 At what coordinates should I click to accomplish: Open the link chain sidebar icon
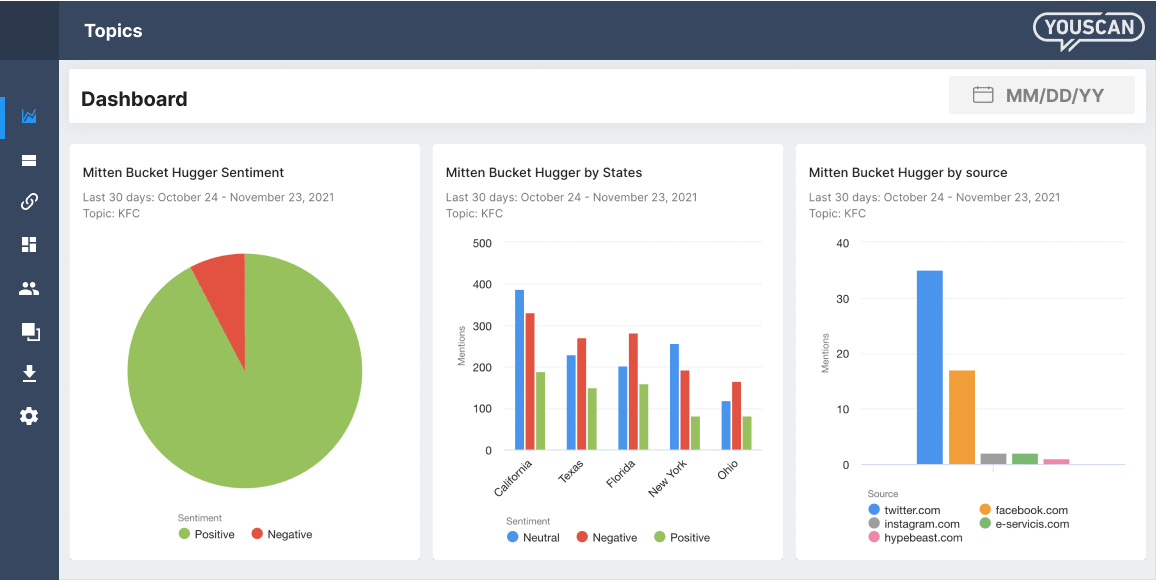pyautogui.click(x=29, y=201)
